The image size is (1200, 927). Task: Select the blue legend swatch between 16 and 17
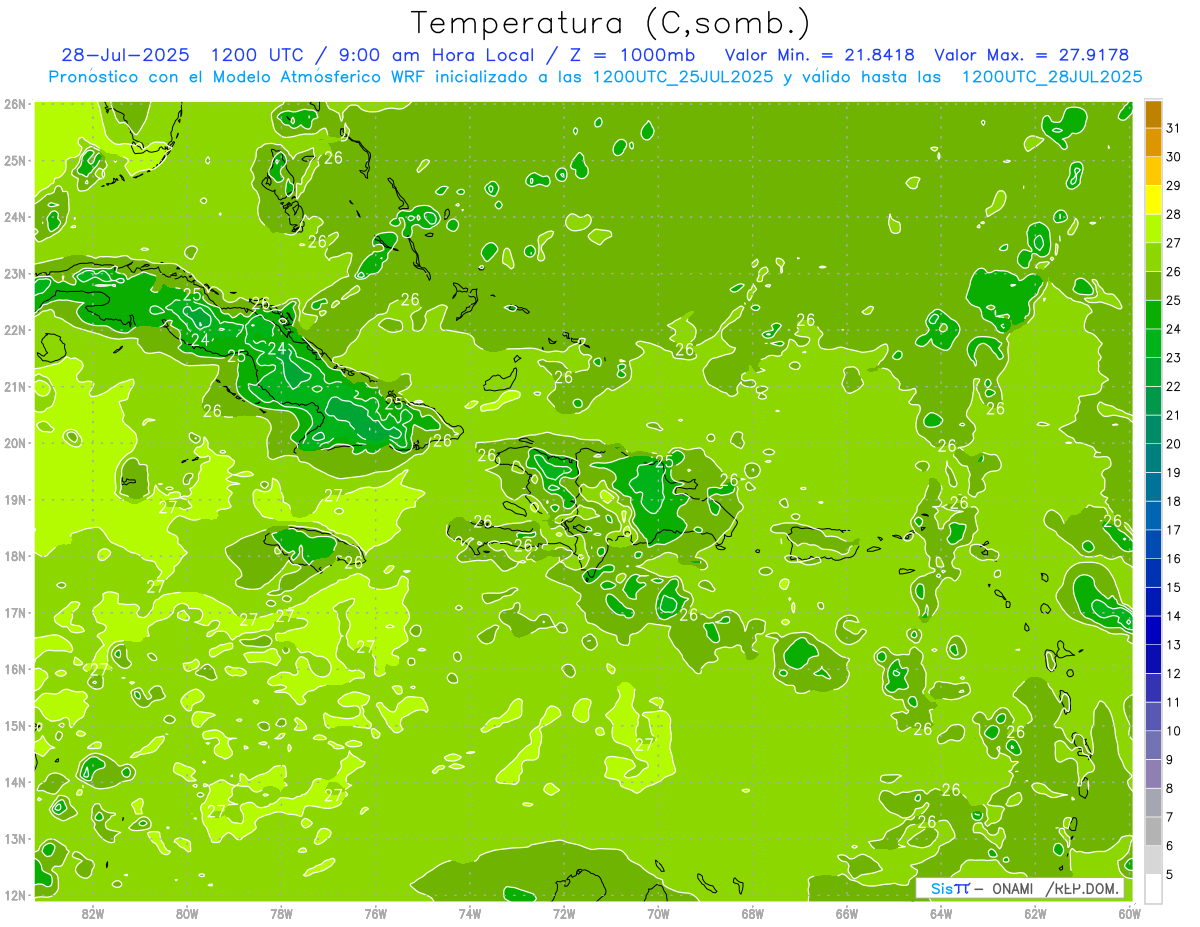tap(1153, 544)
